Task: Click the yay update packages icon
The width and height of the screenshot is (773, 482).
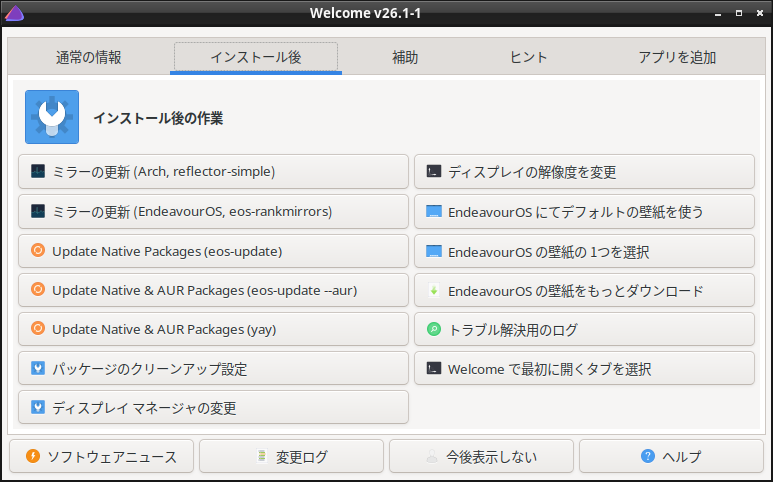Action: [38, 329]
